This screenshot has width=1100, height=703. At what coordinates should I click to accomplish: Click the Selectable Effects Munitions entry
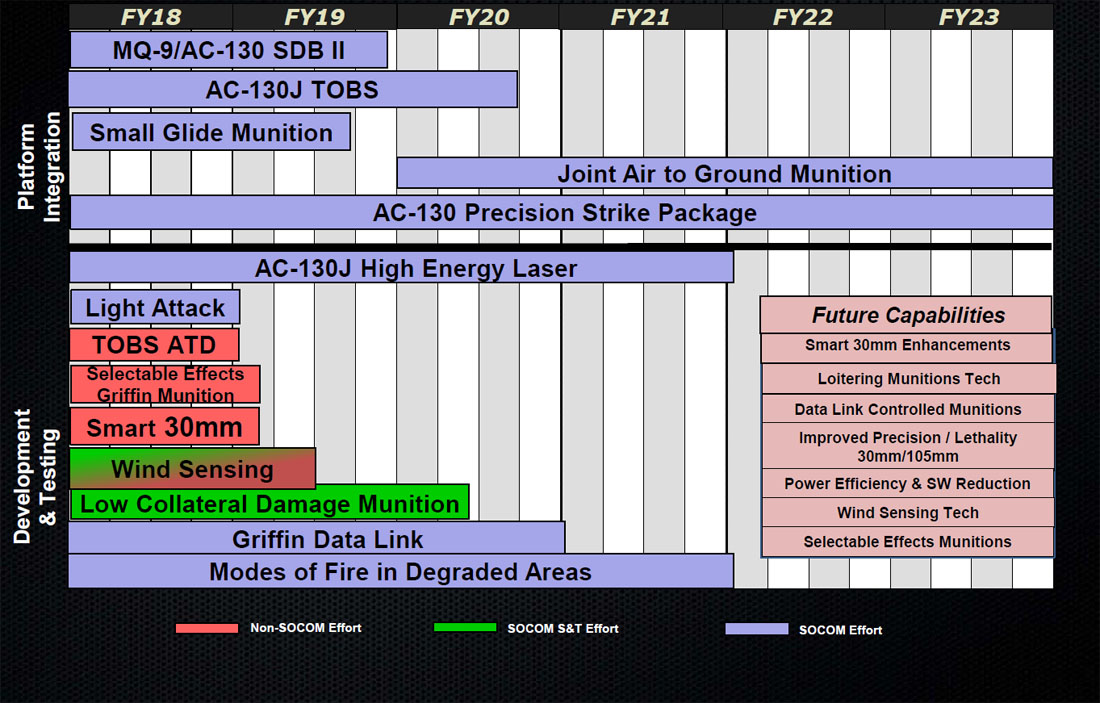pyautogui.click(x=908, y=542)
